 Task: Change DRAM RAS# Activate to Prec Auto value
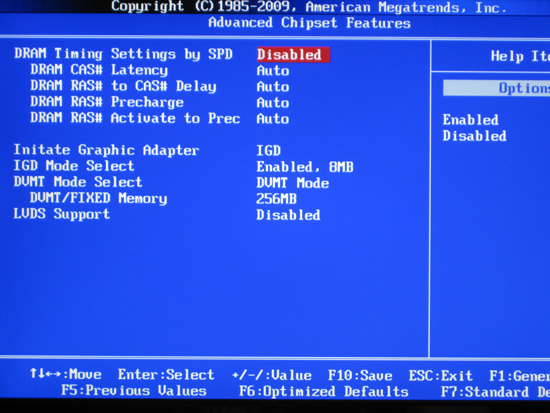pyautogui.click(x=273, y=119)
